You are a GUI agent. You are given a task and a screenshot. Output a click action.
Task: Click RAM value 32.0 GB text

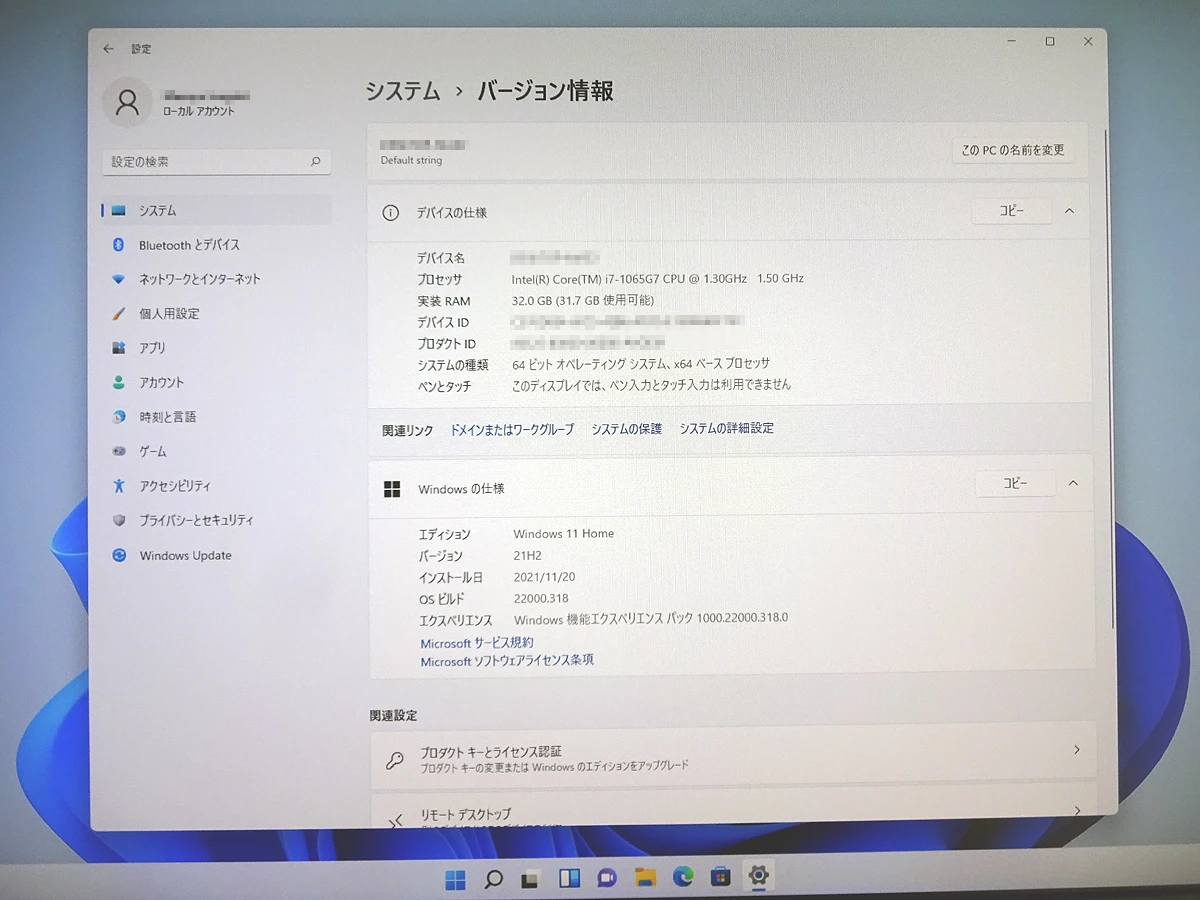[x=583, y=300]
